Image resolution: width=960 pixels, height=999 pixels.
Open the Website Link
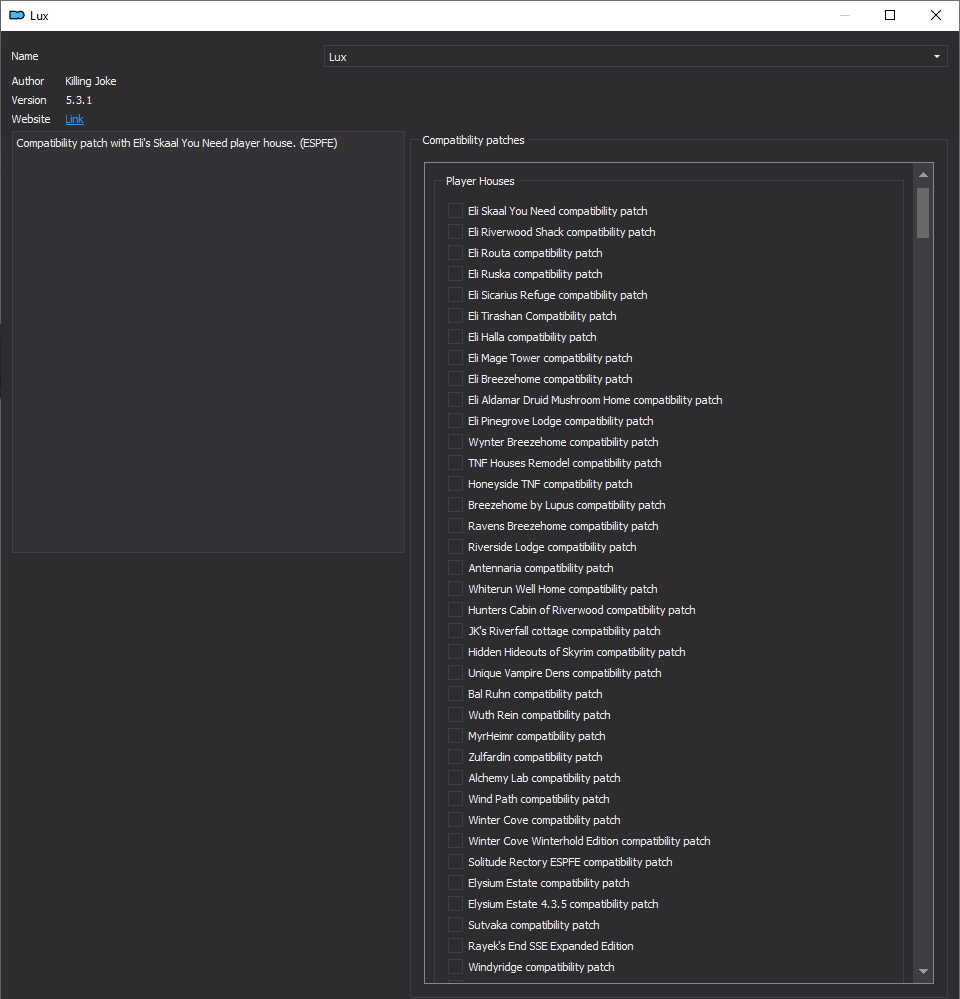coord(75,119)
